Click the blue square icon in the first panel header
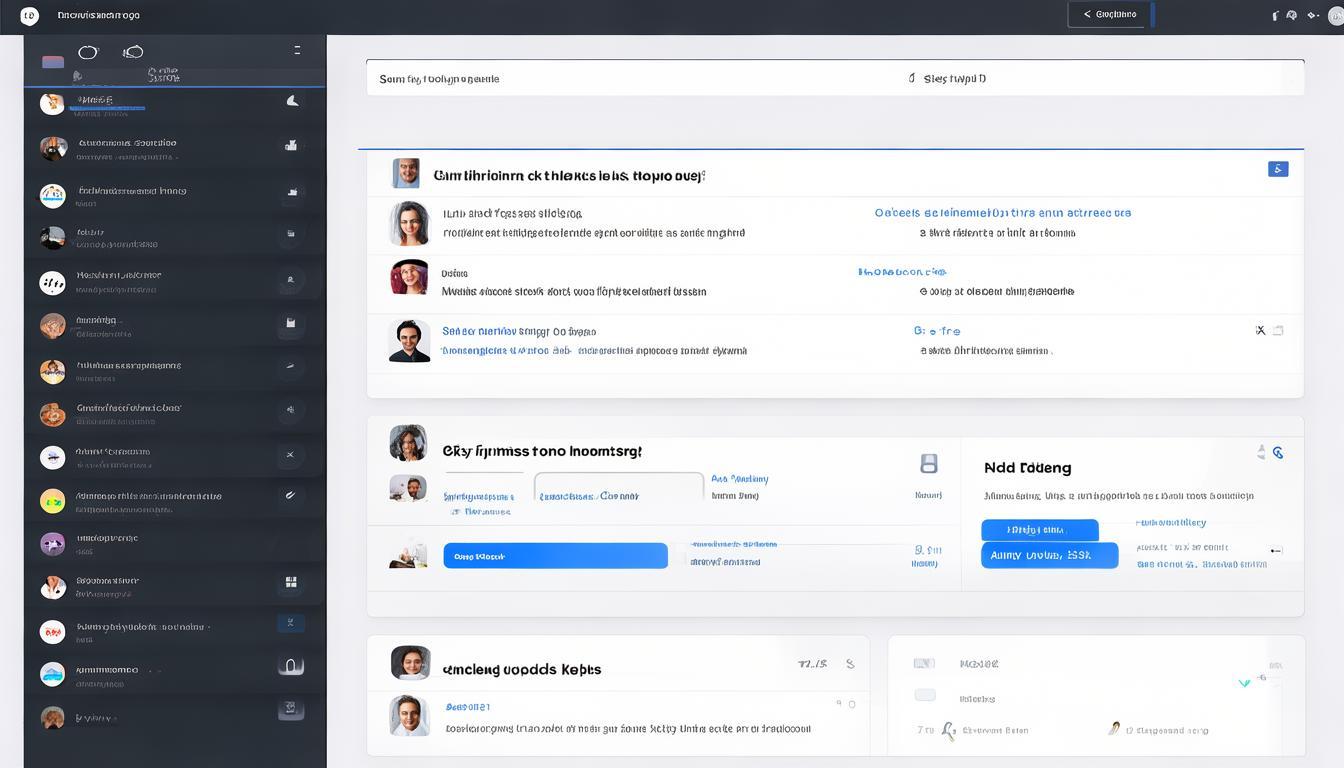This screenshot has width=1344, height=768. [x=1277, y=169]
